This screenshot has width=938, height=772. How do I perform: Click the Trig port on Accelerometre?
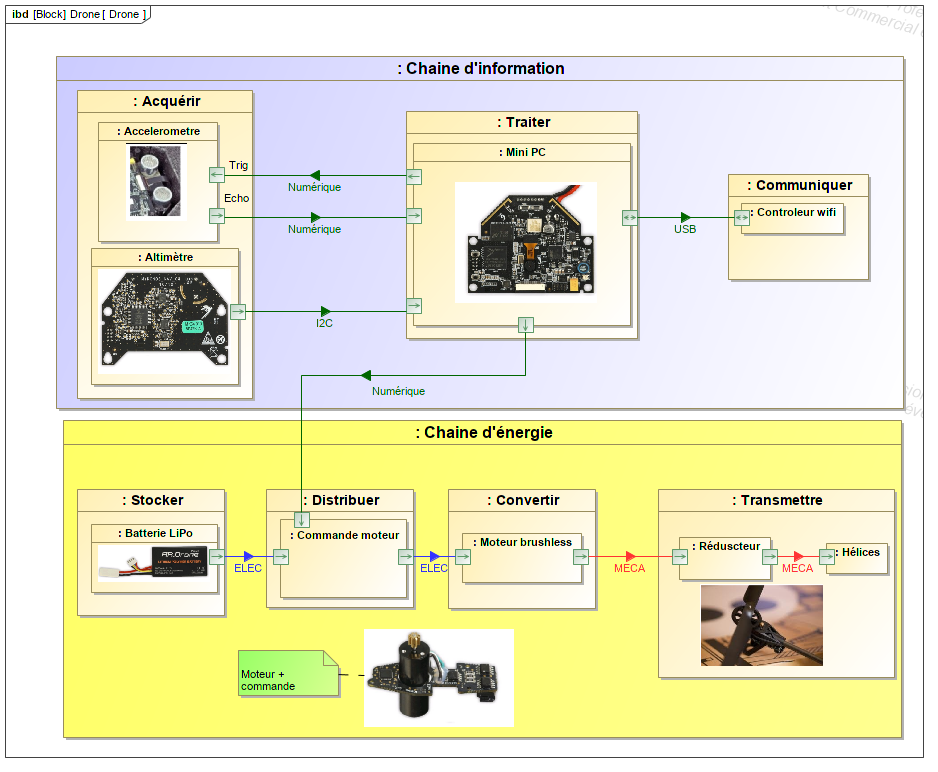click(217, 175)
